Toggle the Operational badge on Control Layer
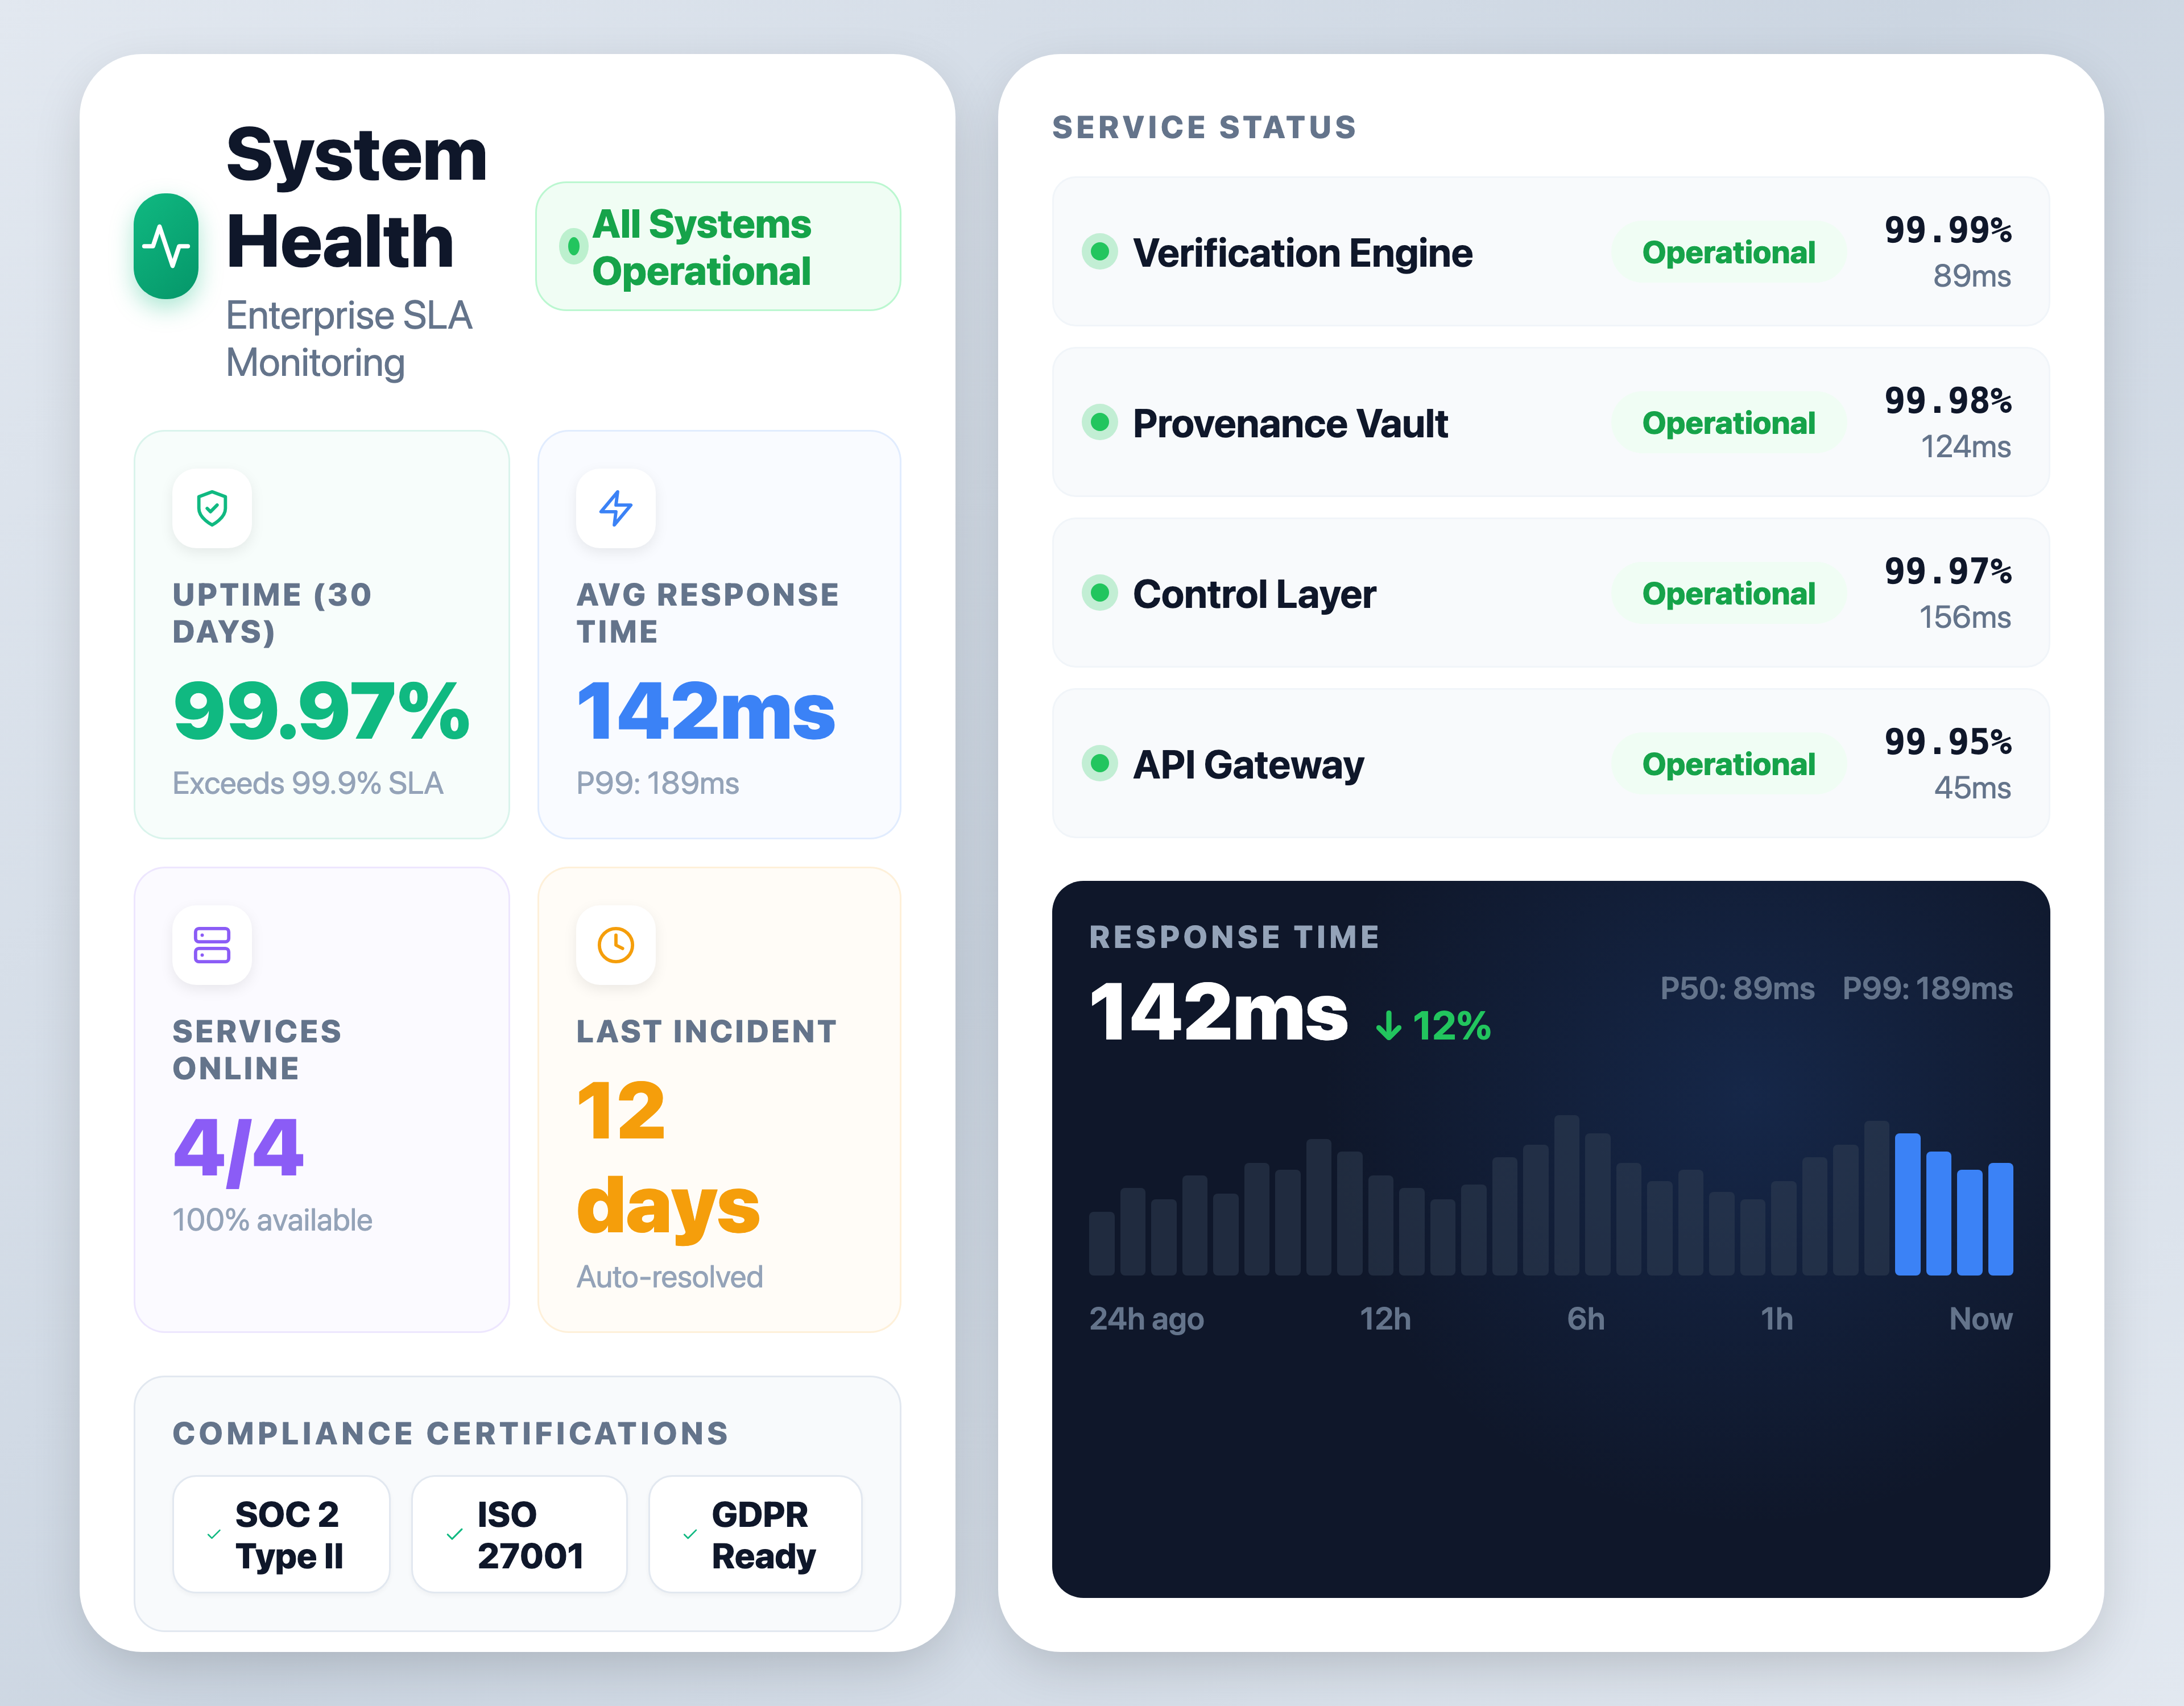Viewport: 2184px width, 1706px height. click(x=1729, y=593)
